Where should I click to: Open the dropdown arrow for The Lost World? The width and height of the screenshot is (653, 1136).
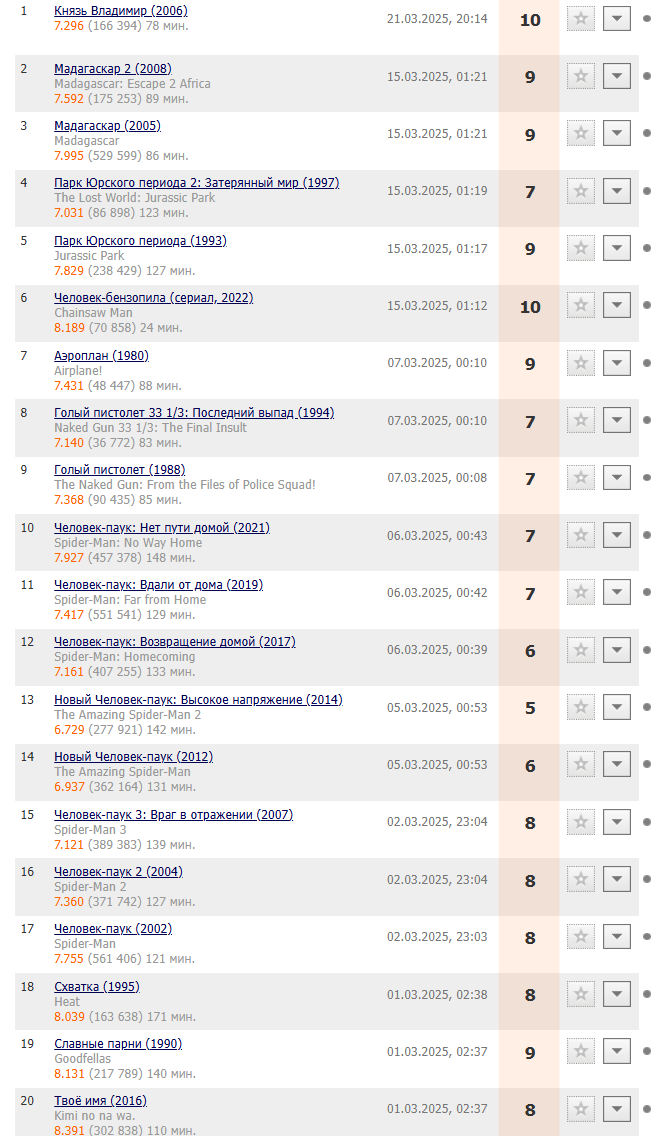(617, 191)
